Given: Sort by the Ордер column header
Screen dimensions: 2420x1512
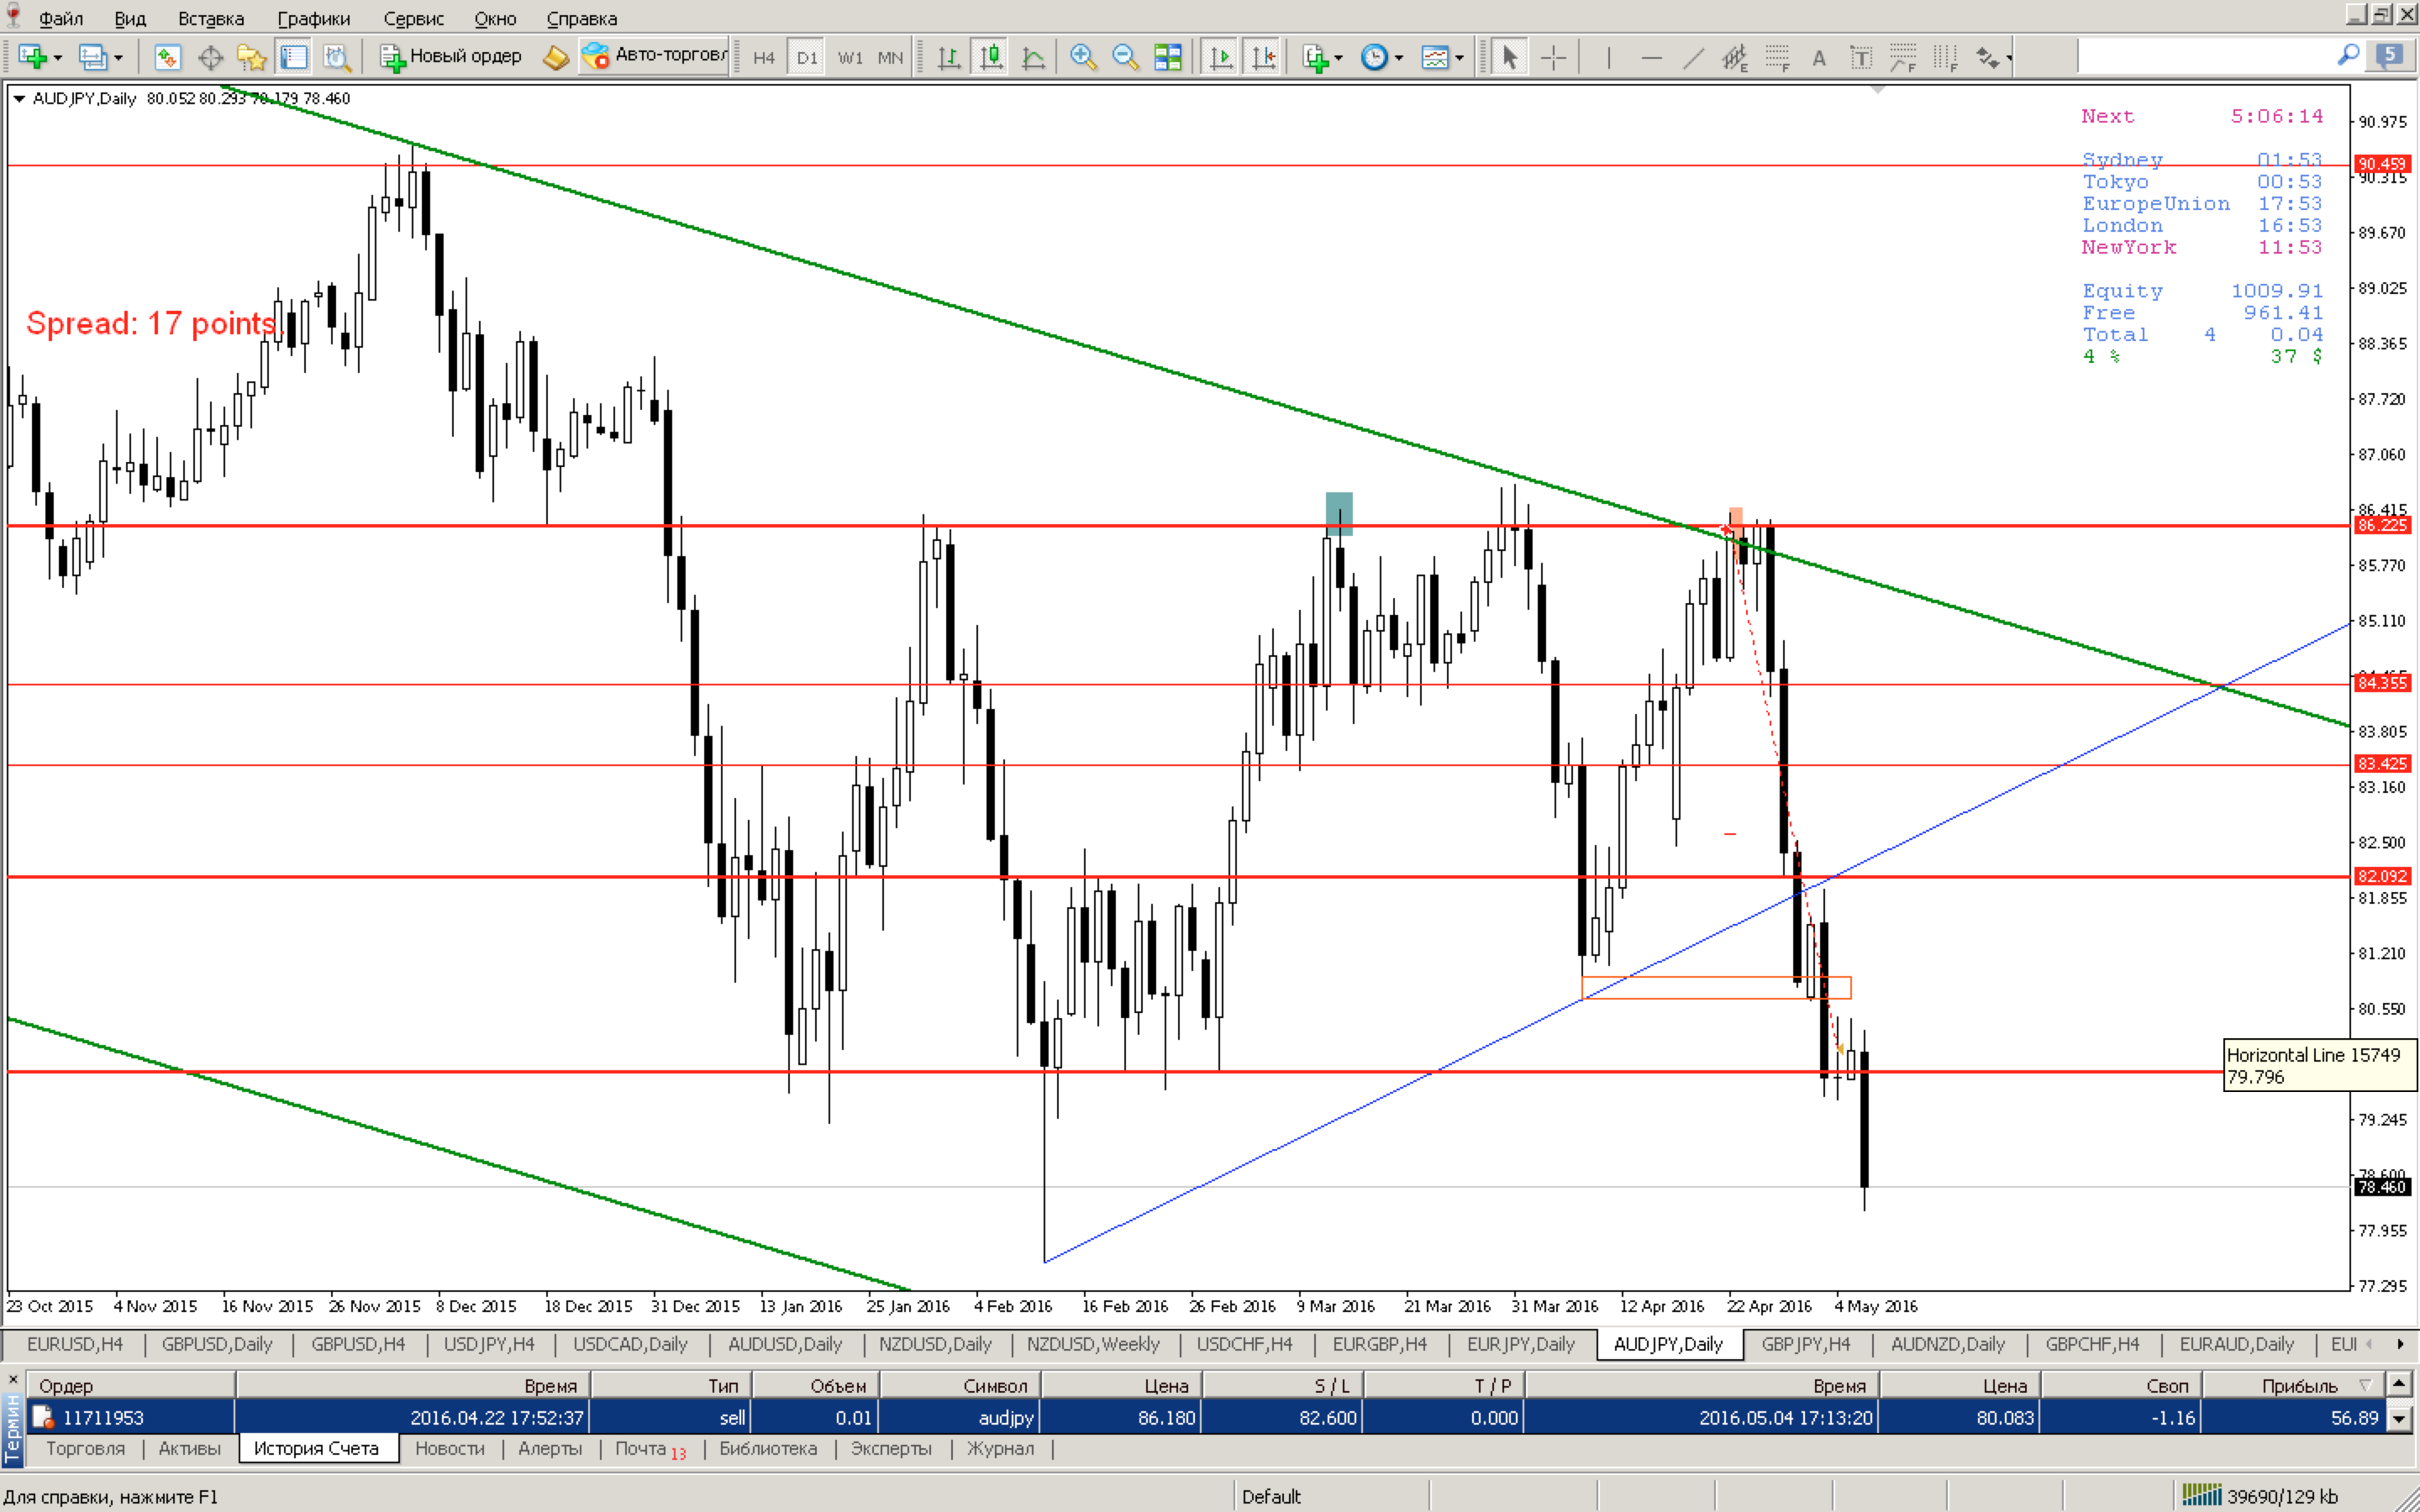Looking at the screenshot, I should click(x=130, y=1385).
